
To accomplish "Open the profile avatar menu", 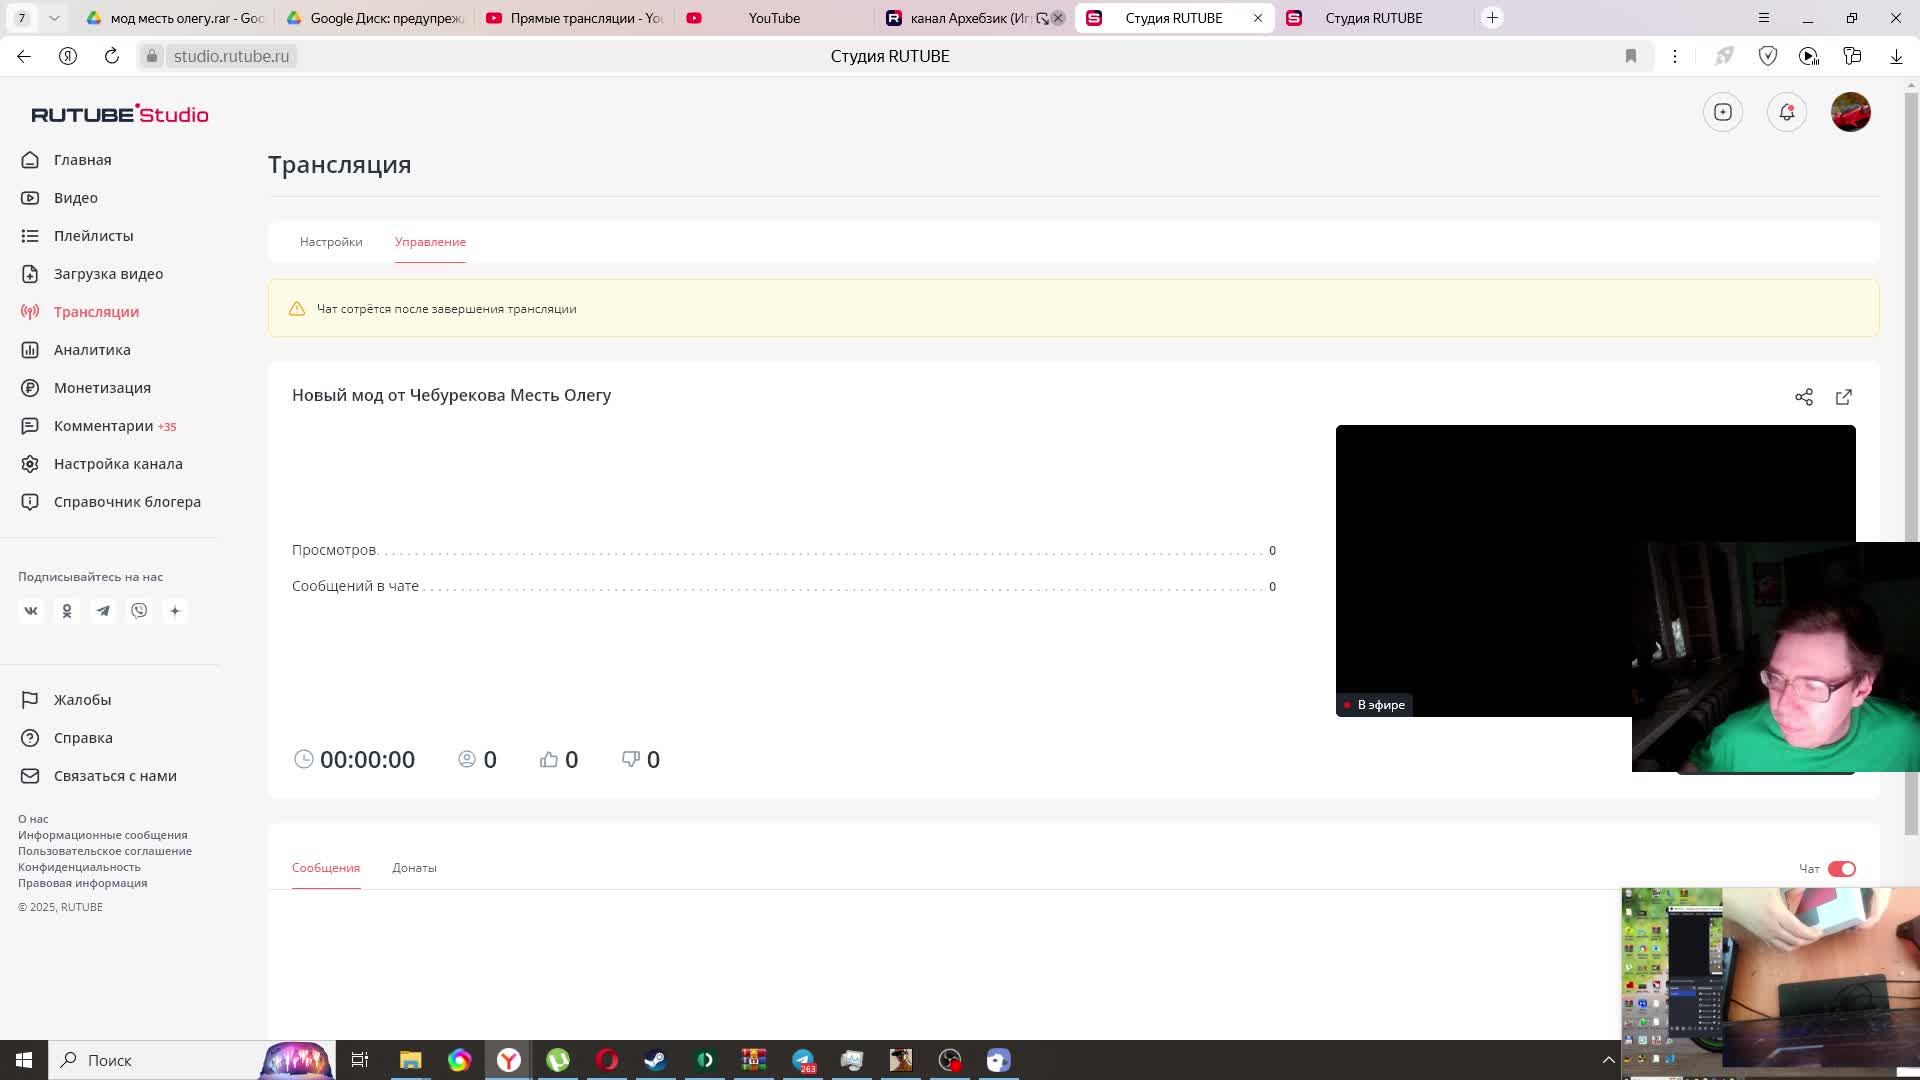I will 1850,112.
